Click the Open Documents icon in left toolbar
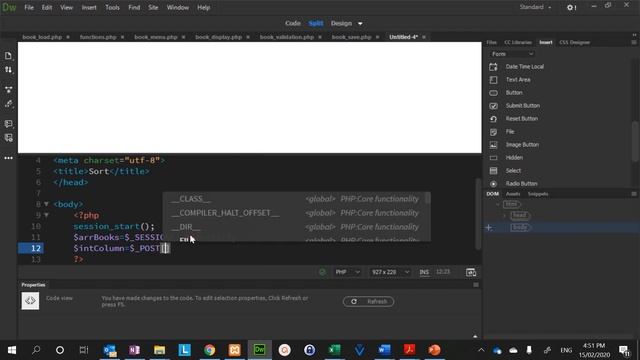The width and height of the screenshot is (640, 360). 8,56
